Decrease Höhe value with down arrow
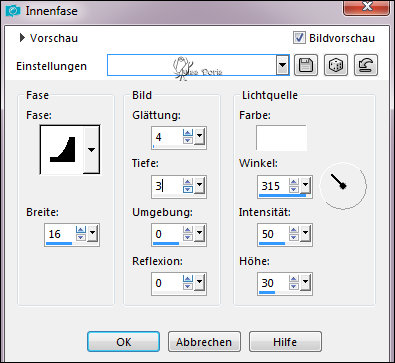The image size is (395, 363). 294,286
